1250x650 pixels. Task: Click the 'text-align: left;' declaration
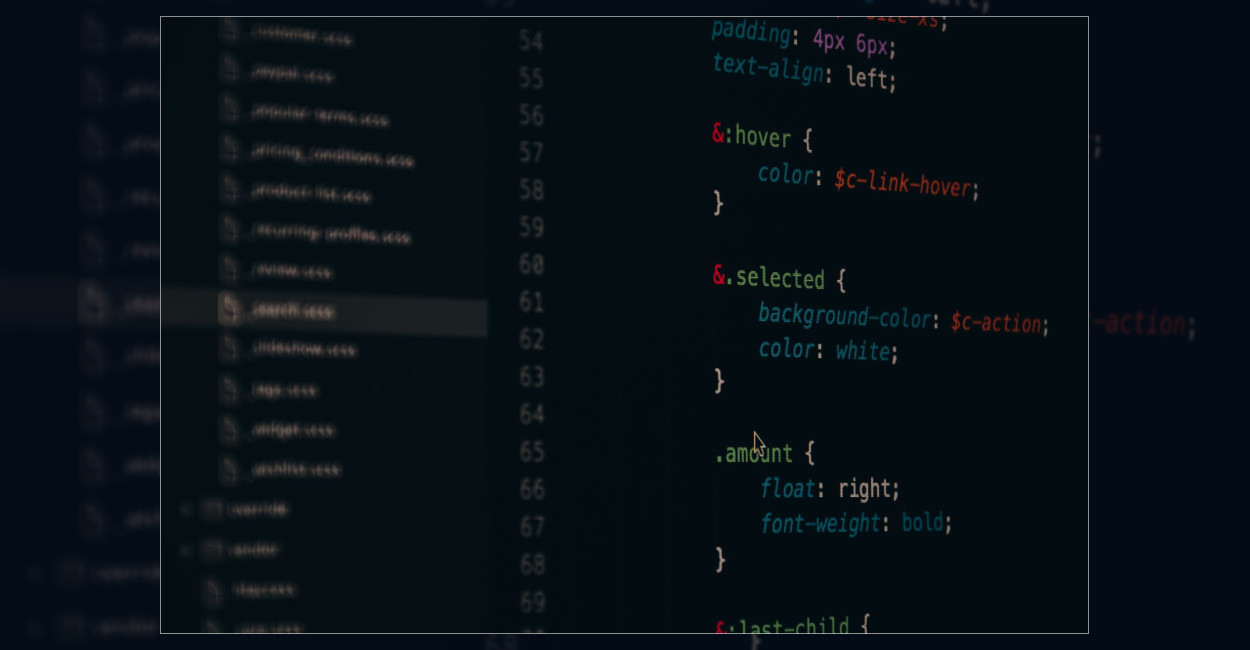coord(804,72)
